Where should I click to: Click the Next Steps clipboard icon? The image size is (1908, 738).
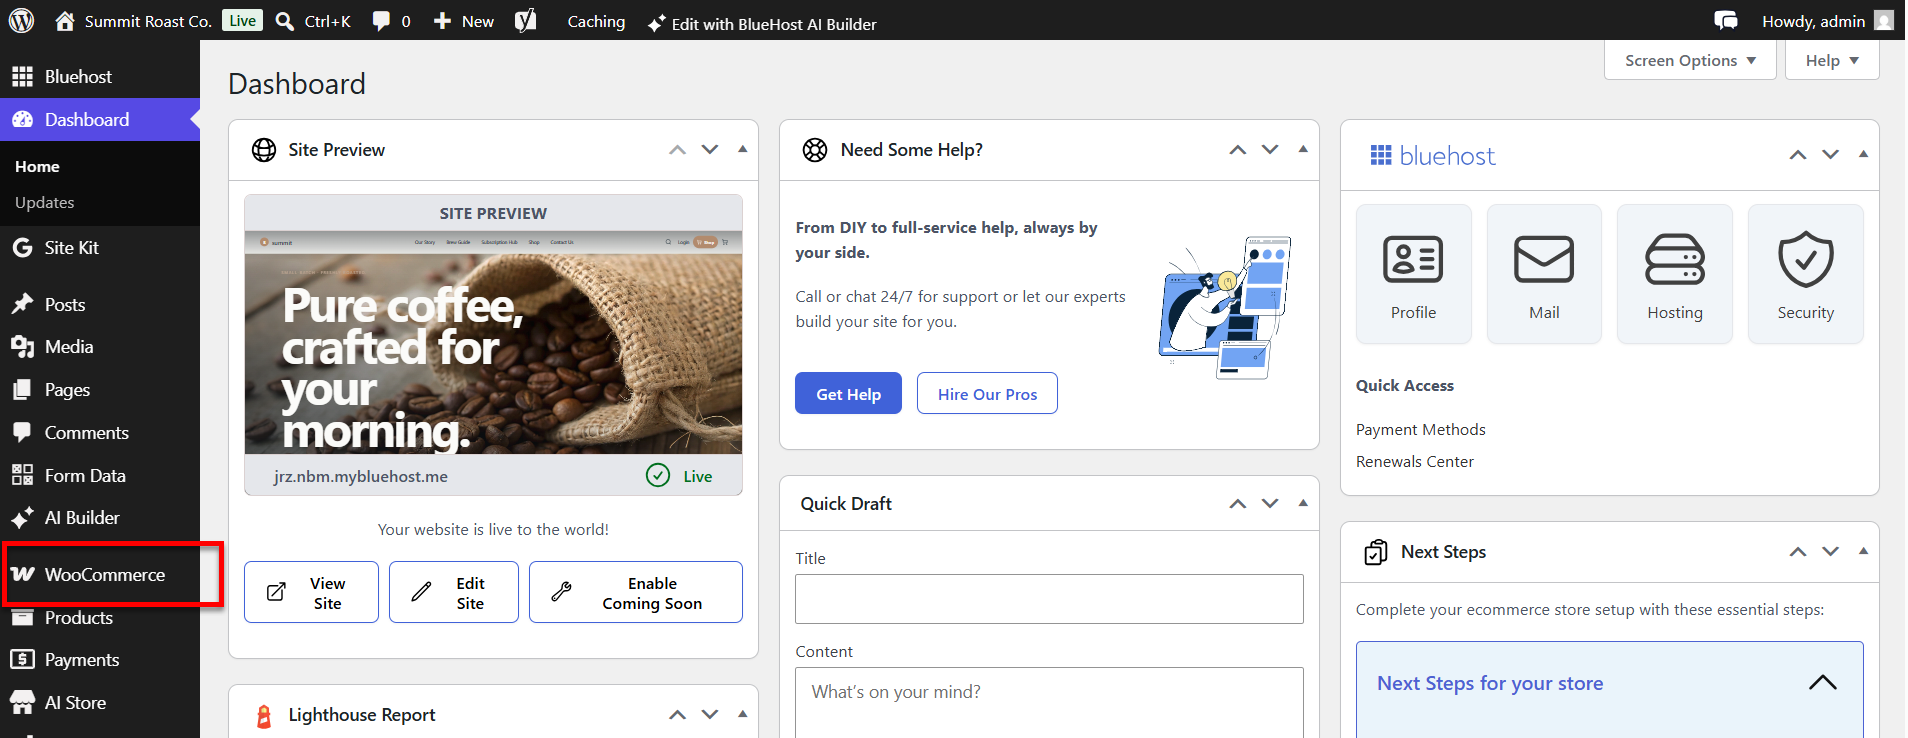1376,552
